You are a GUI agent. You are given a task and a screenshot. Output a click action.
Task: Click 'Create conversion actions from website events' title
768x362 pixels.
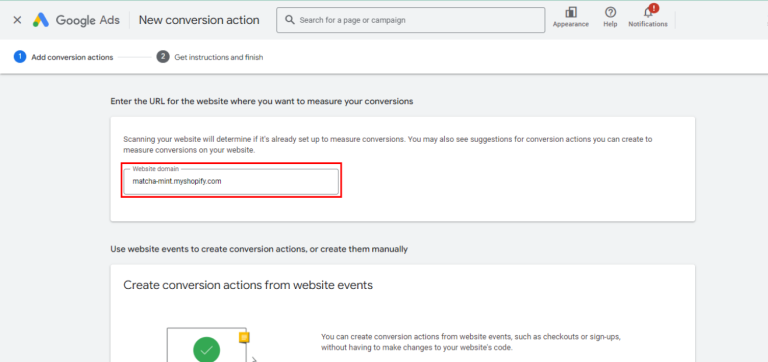(x=248, y=285)
